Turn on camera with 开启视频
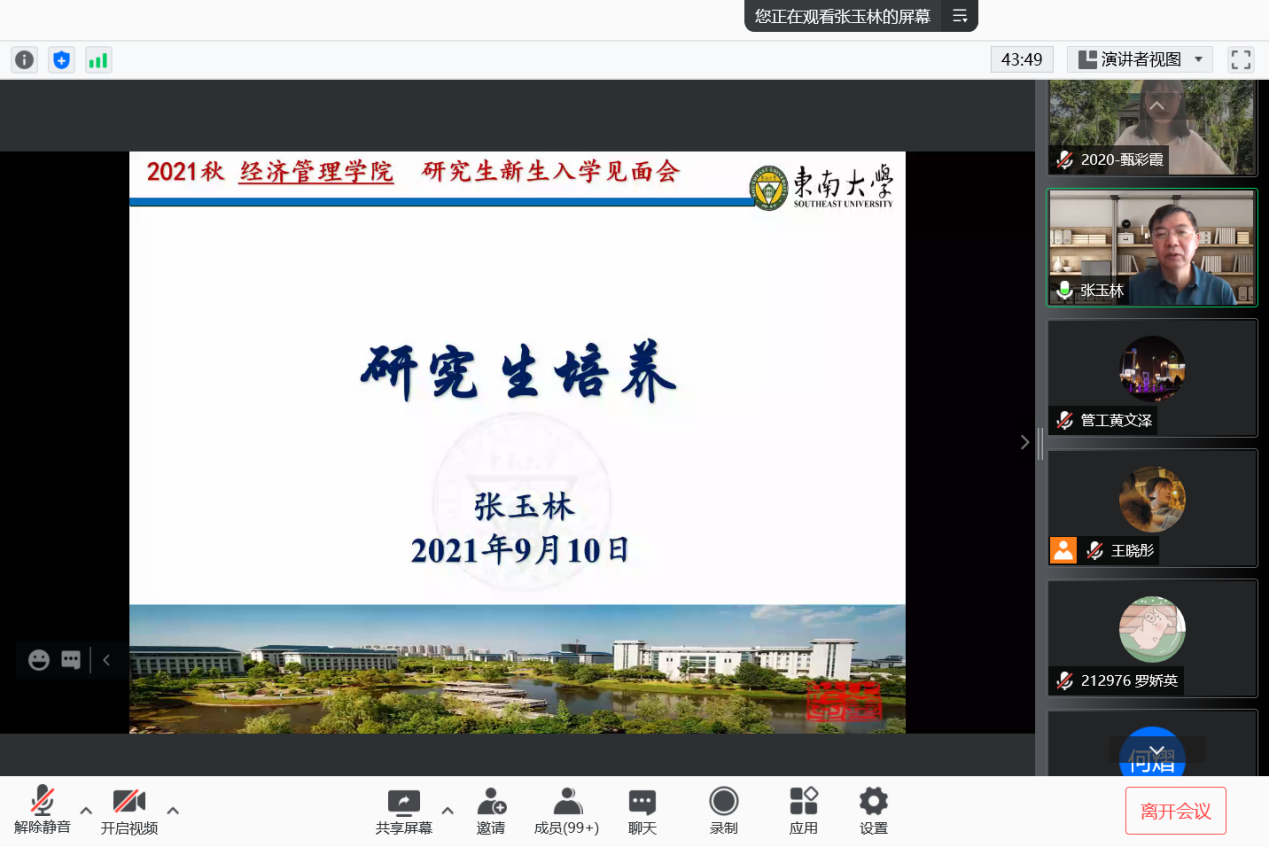Screen dimensions: 1269x847 pos(129,811)
